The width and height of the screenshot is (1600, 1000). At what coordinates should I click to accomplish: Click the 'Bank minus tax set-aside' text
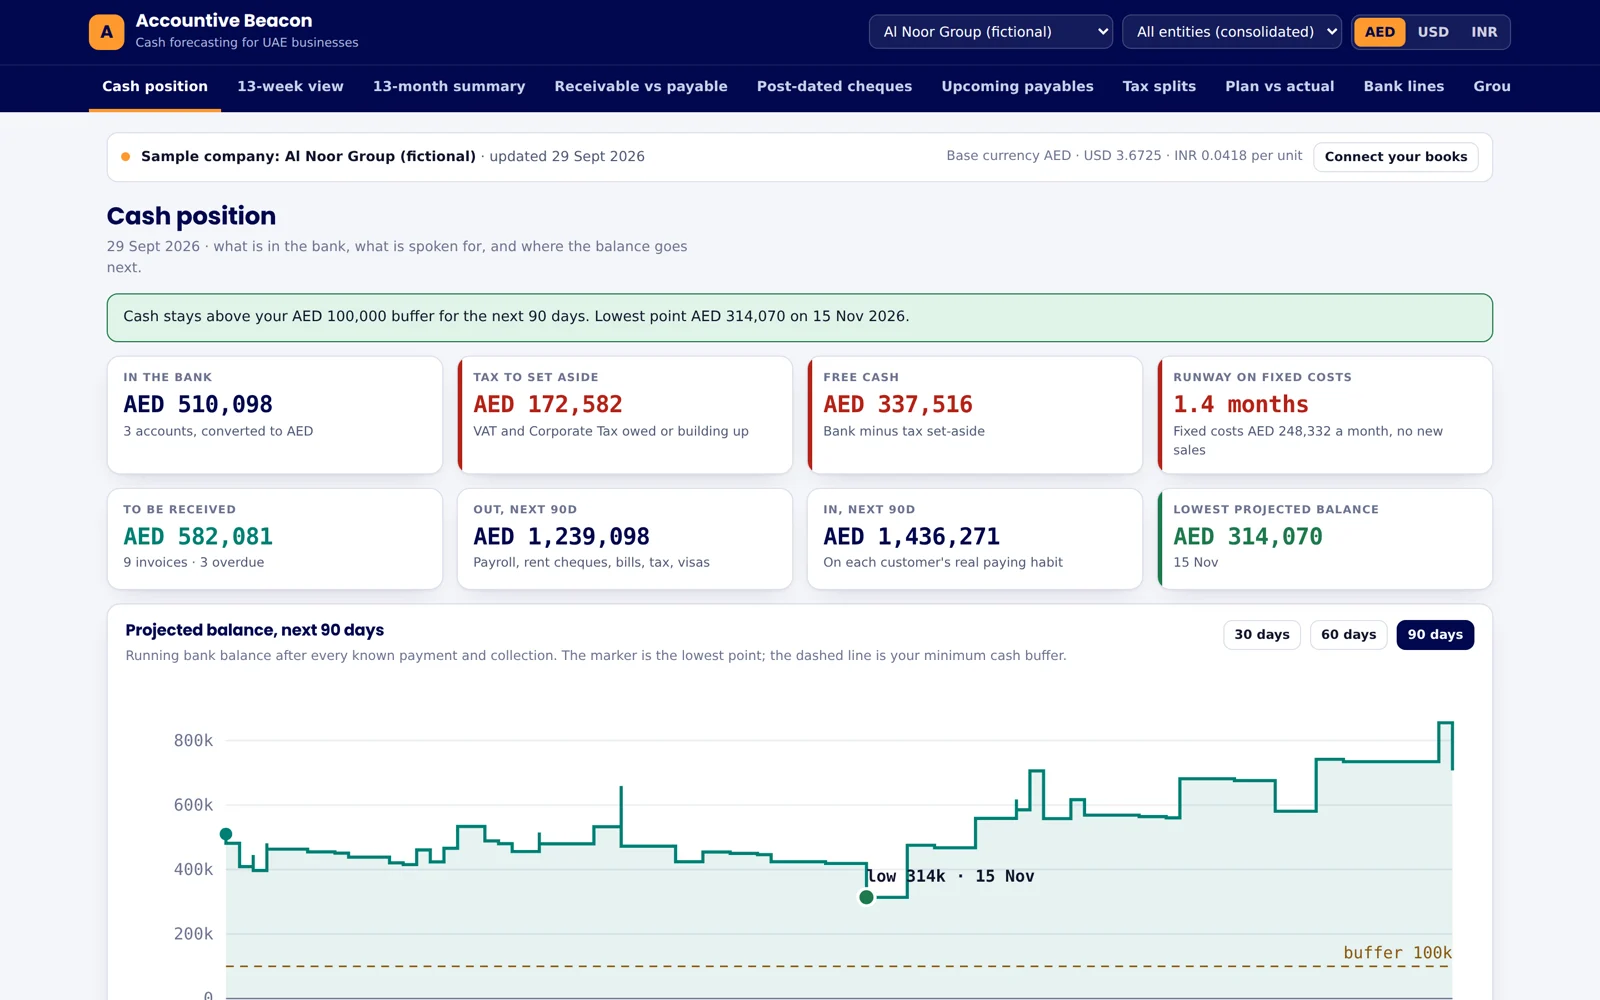[x=904, y=431]
